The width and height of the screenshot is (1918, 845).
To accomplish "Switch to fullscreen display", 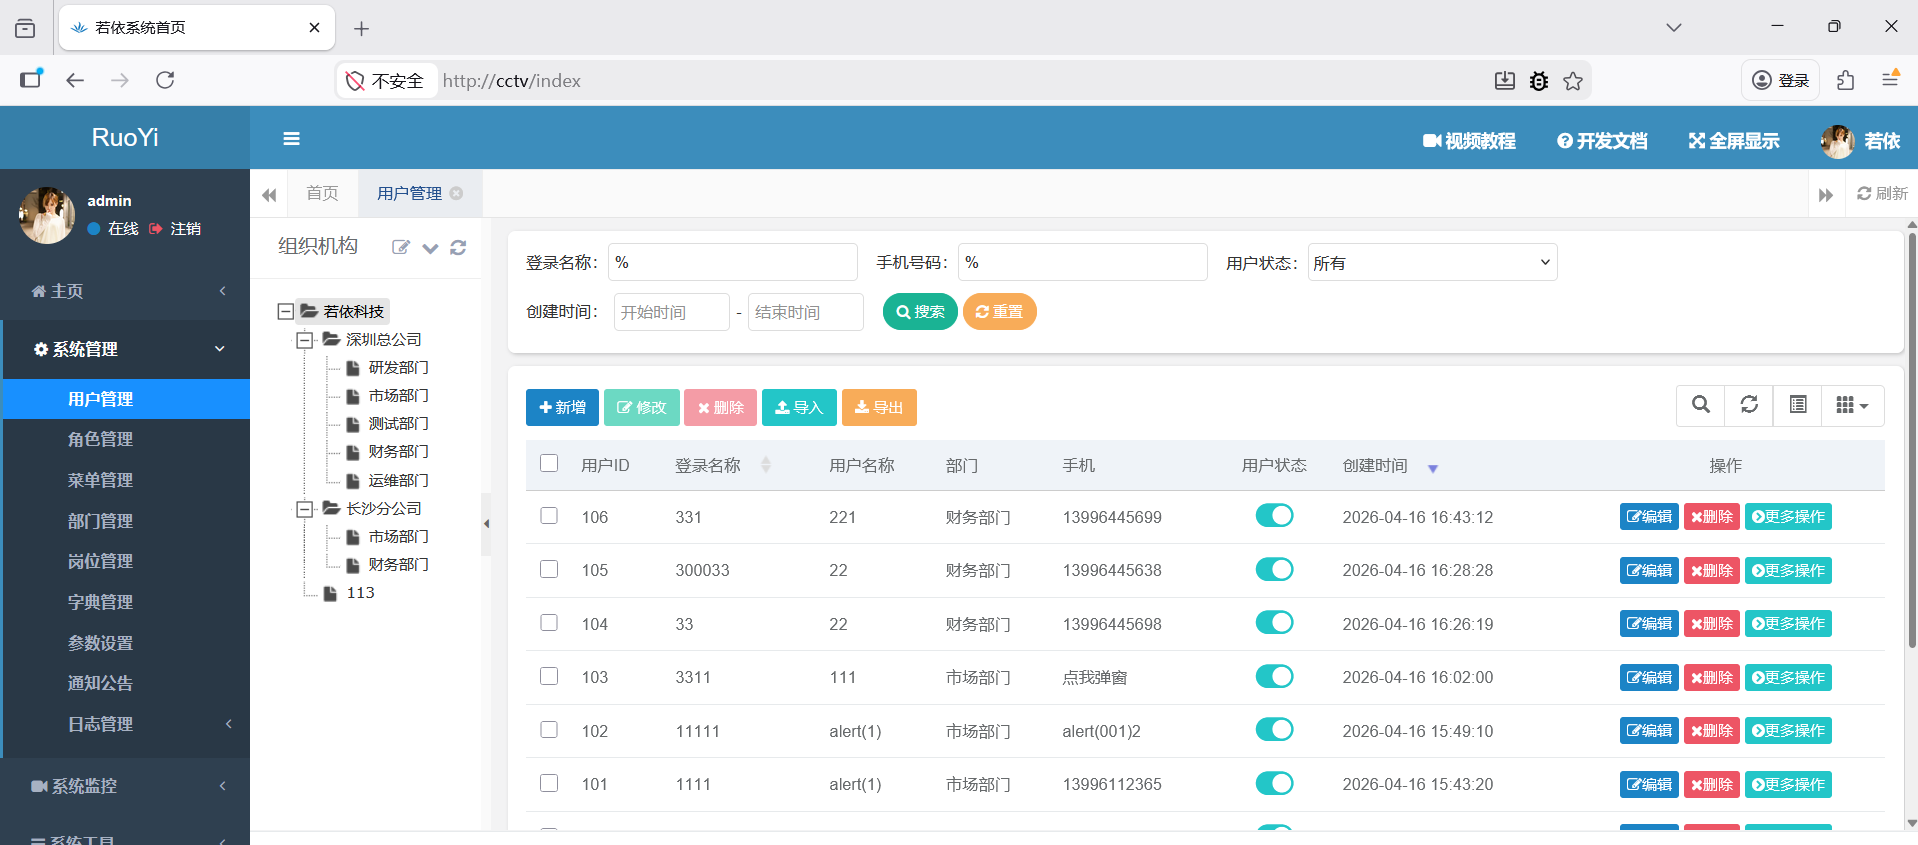I will (1734, 141).
